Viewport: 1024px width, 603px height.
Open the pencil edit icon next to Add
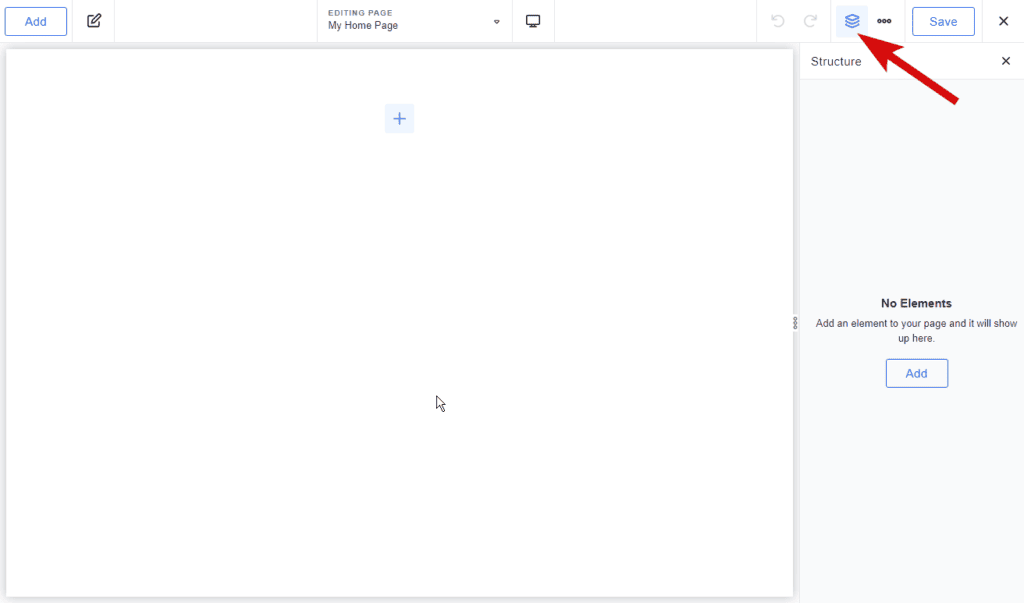coord(94,21)
